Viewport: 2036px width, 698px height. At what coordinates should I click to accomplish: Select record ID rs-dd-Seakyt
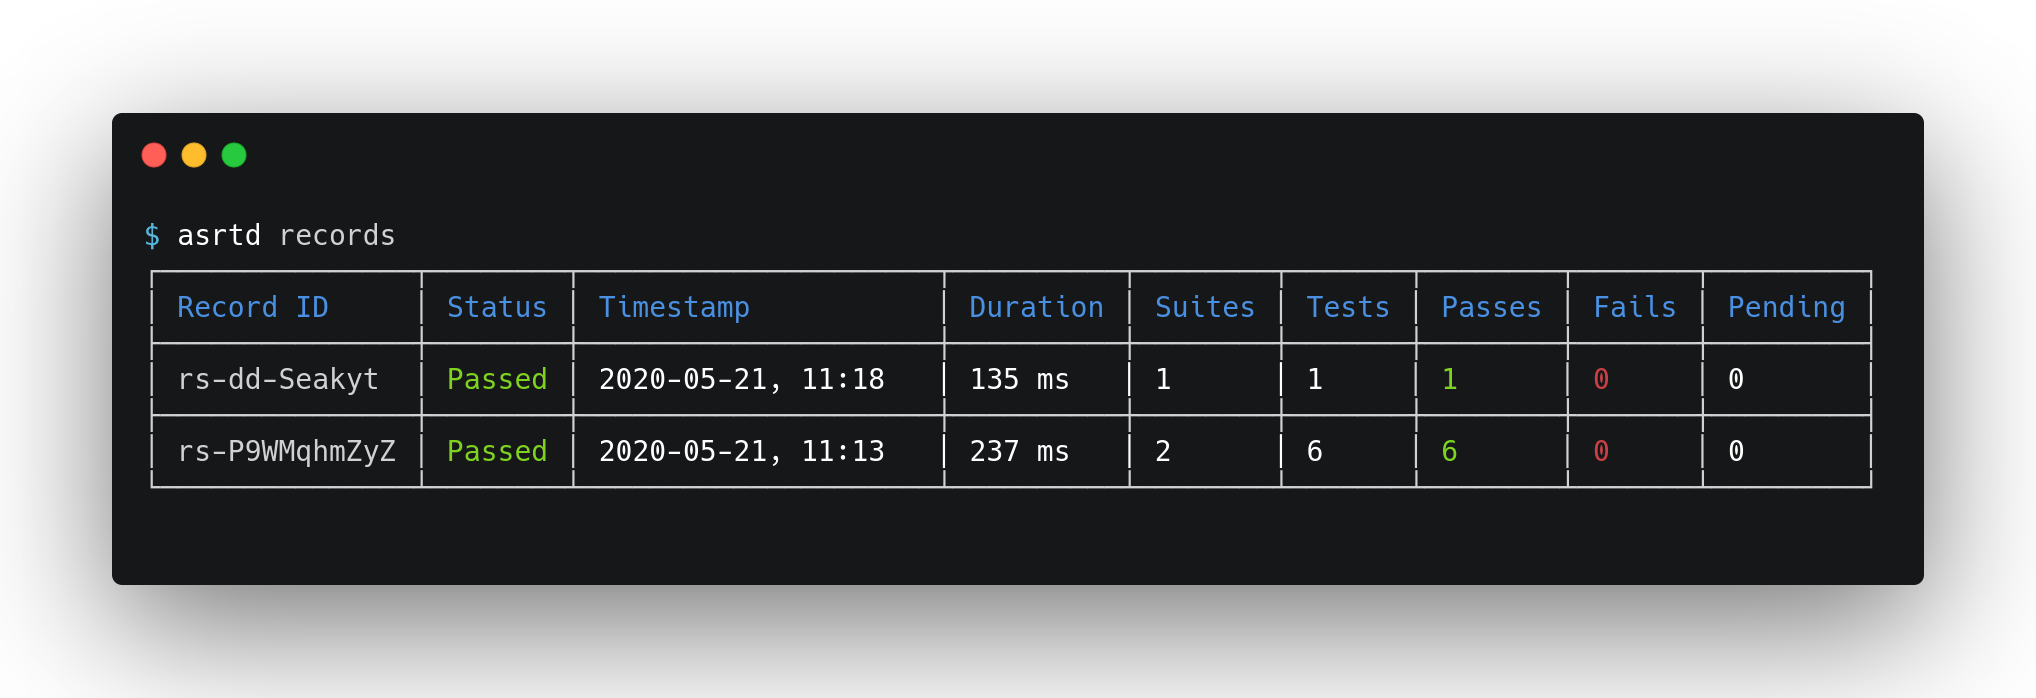point(278,380)
